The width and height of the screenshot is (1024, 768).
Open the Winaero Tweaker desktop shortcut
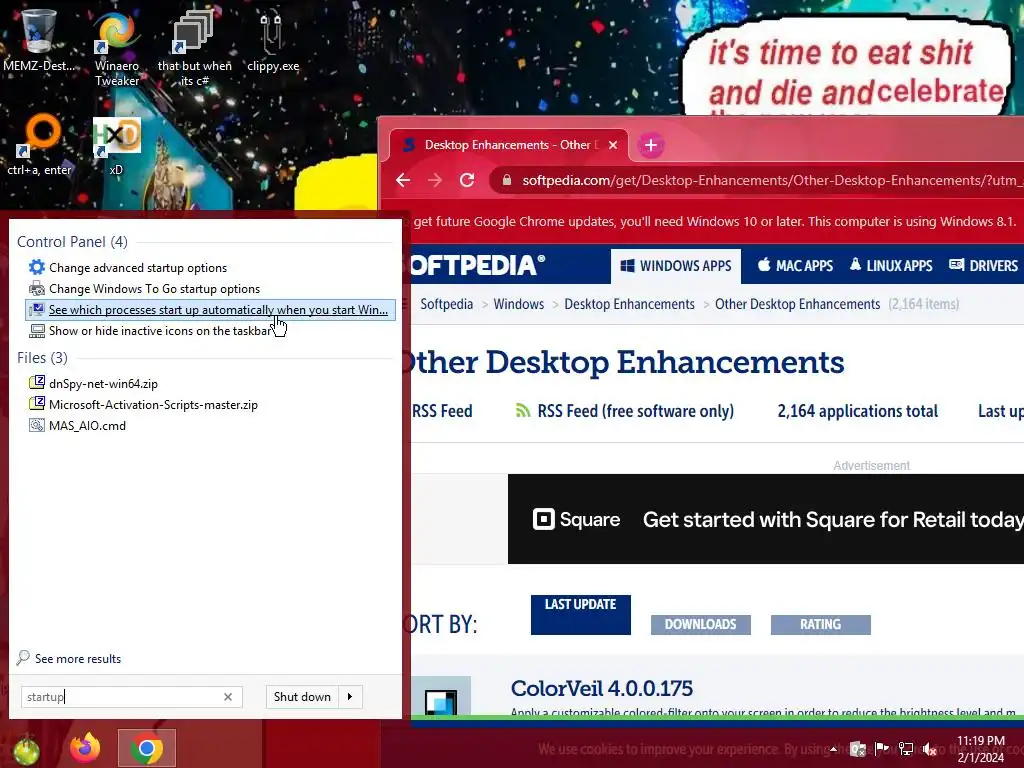click(x=116, y=49)
